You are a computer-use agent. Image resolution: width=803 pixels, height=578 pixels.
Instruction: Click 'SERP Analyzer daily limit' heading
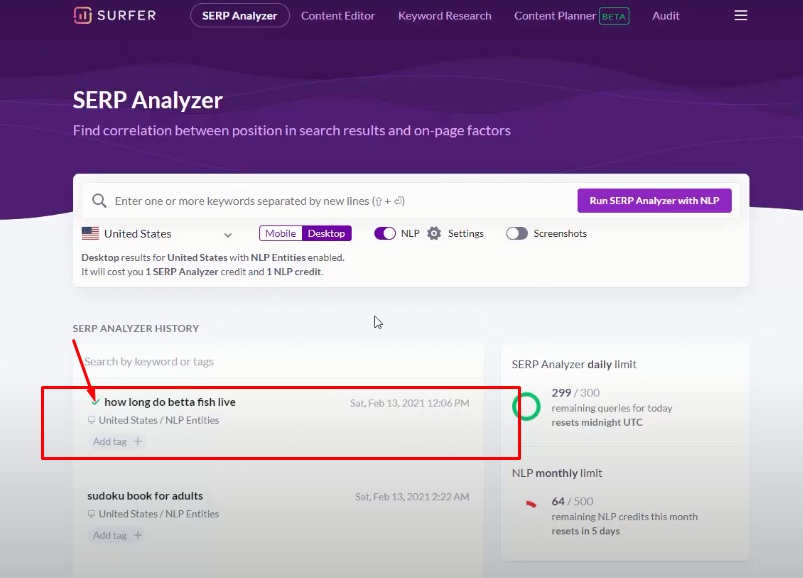(574, 365)
